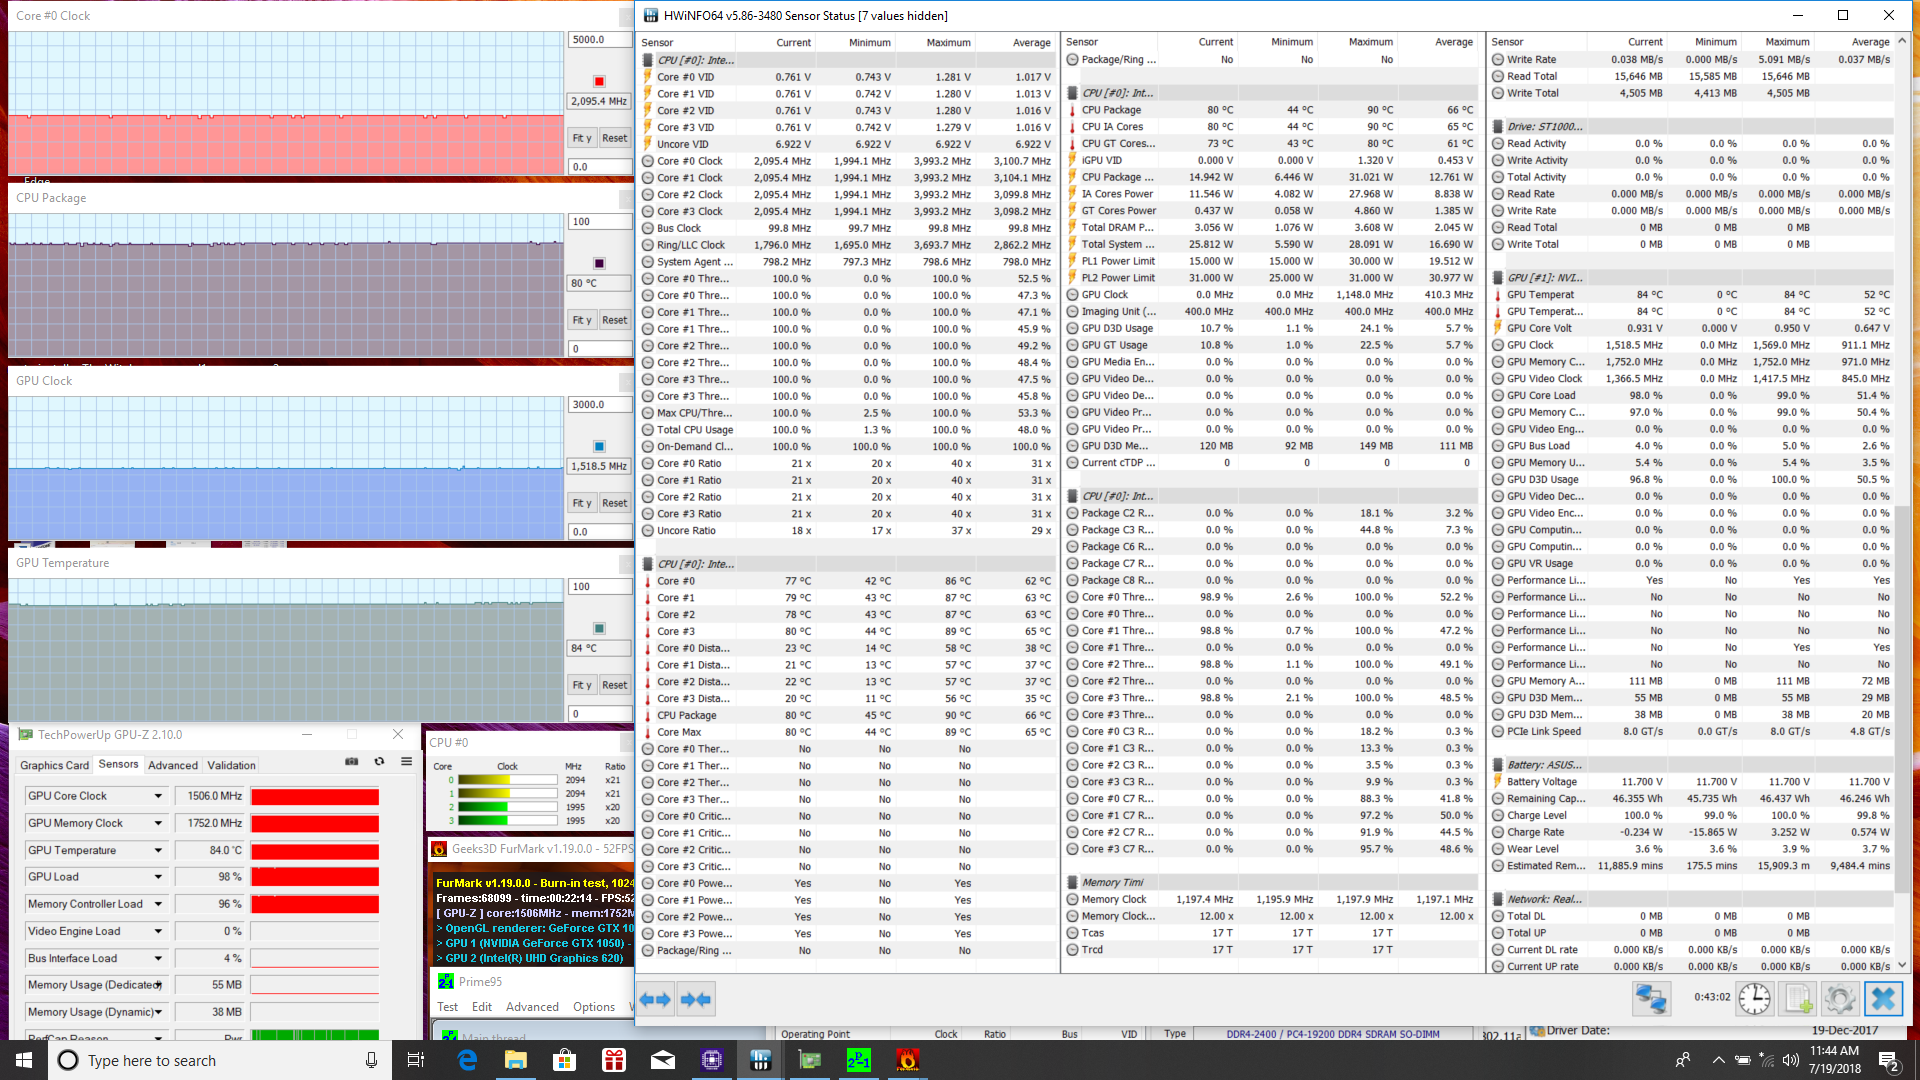Click the HWiNFO network monitors icon
Viewport: 1920px width, 1080px height.
click(x=1651, y=998)
